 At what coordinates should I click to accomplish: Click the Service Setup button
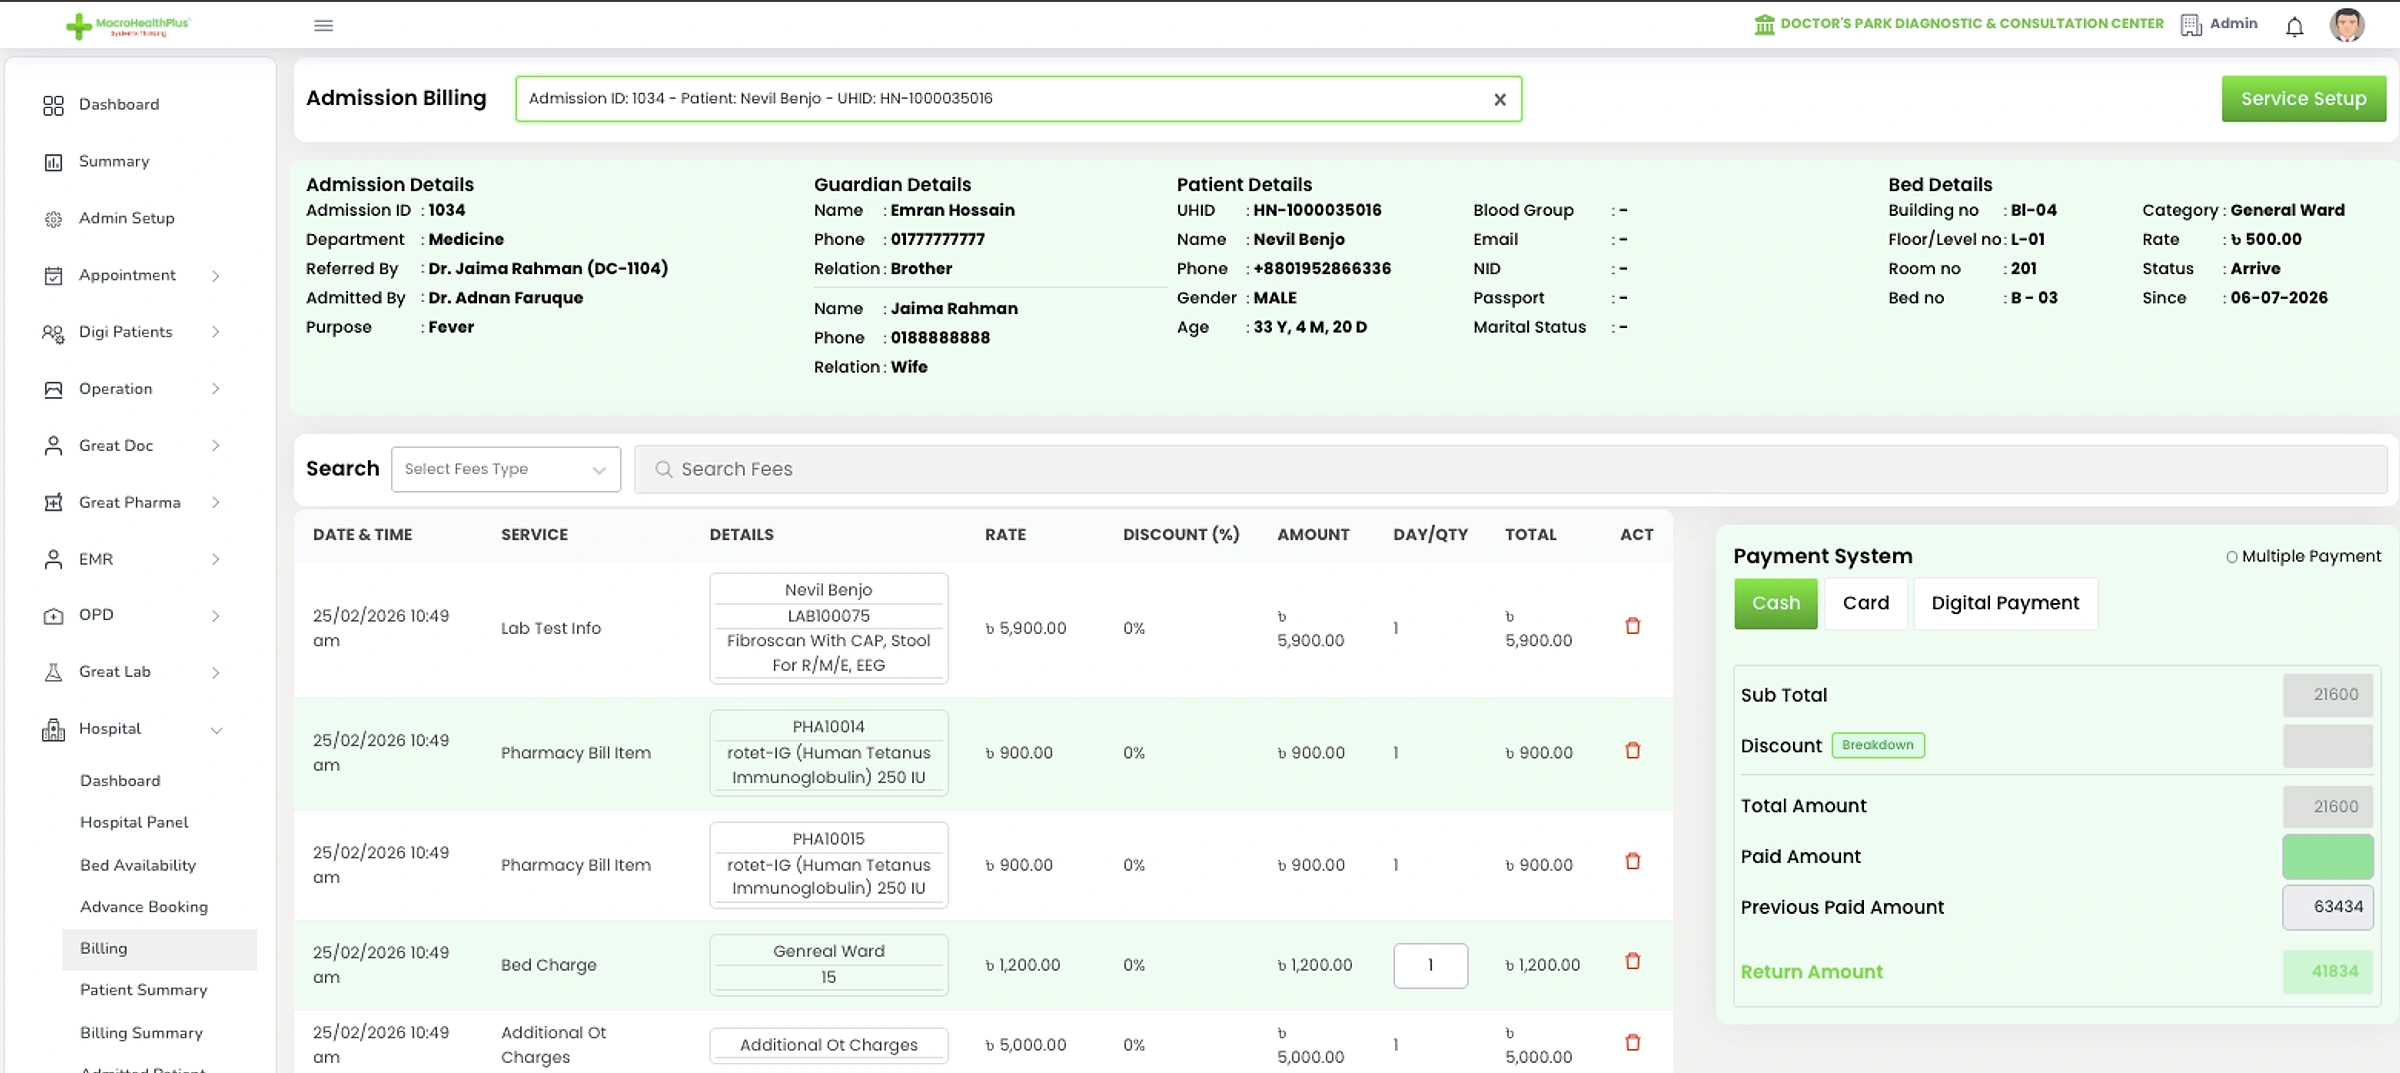click(x=2303, y=99)
